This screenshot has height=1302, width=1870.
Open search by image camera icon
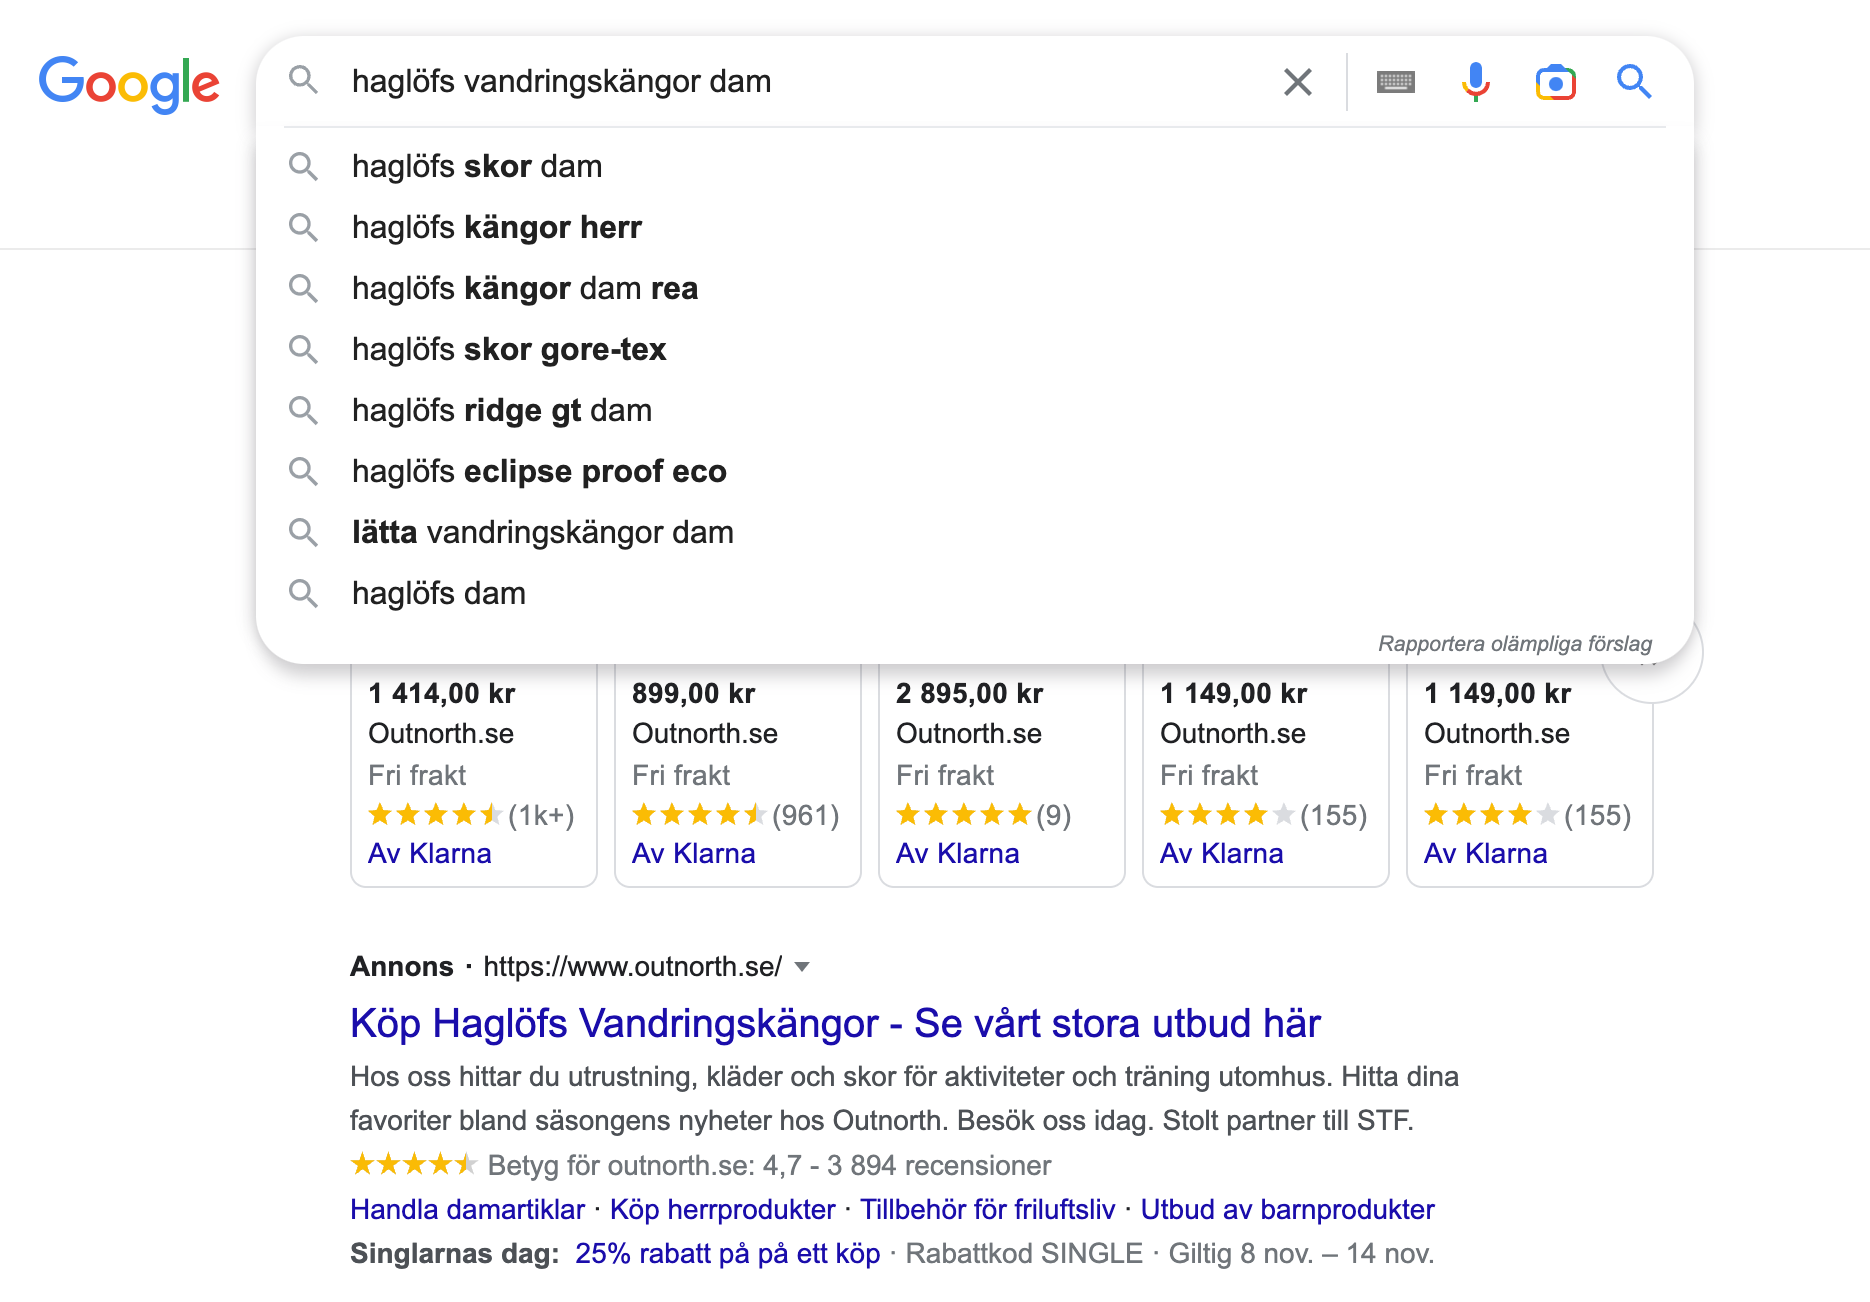(x=1555, y=82)
